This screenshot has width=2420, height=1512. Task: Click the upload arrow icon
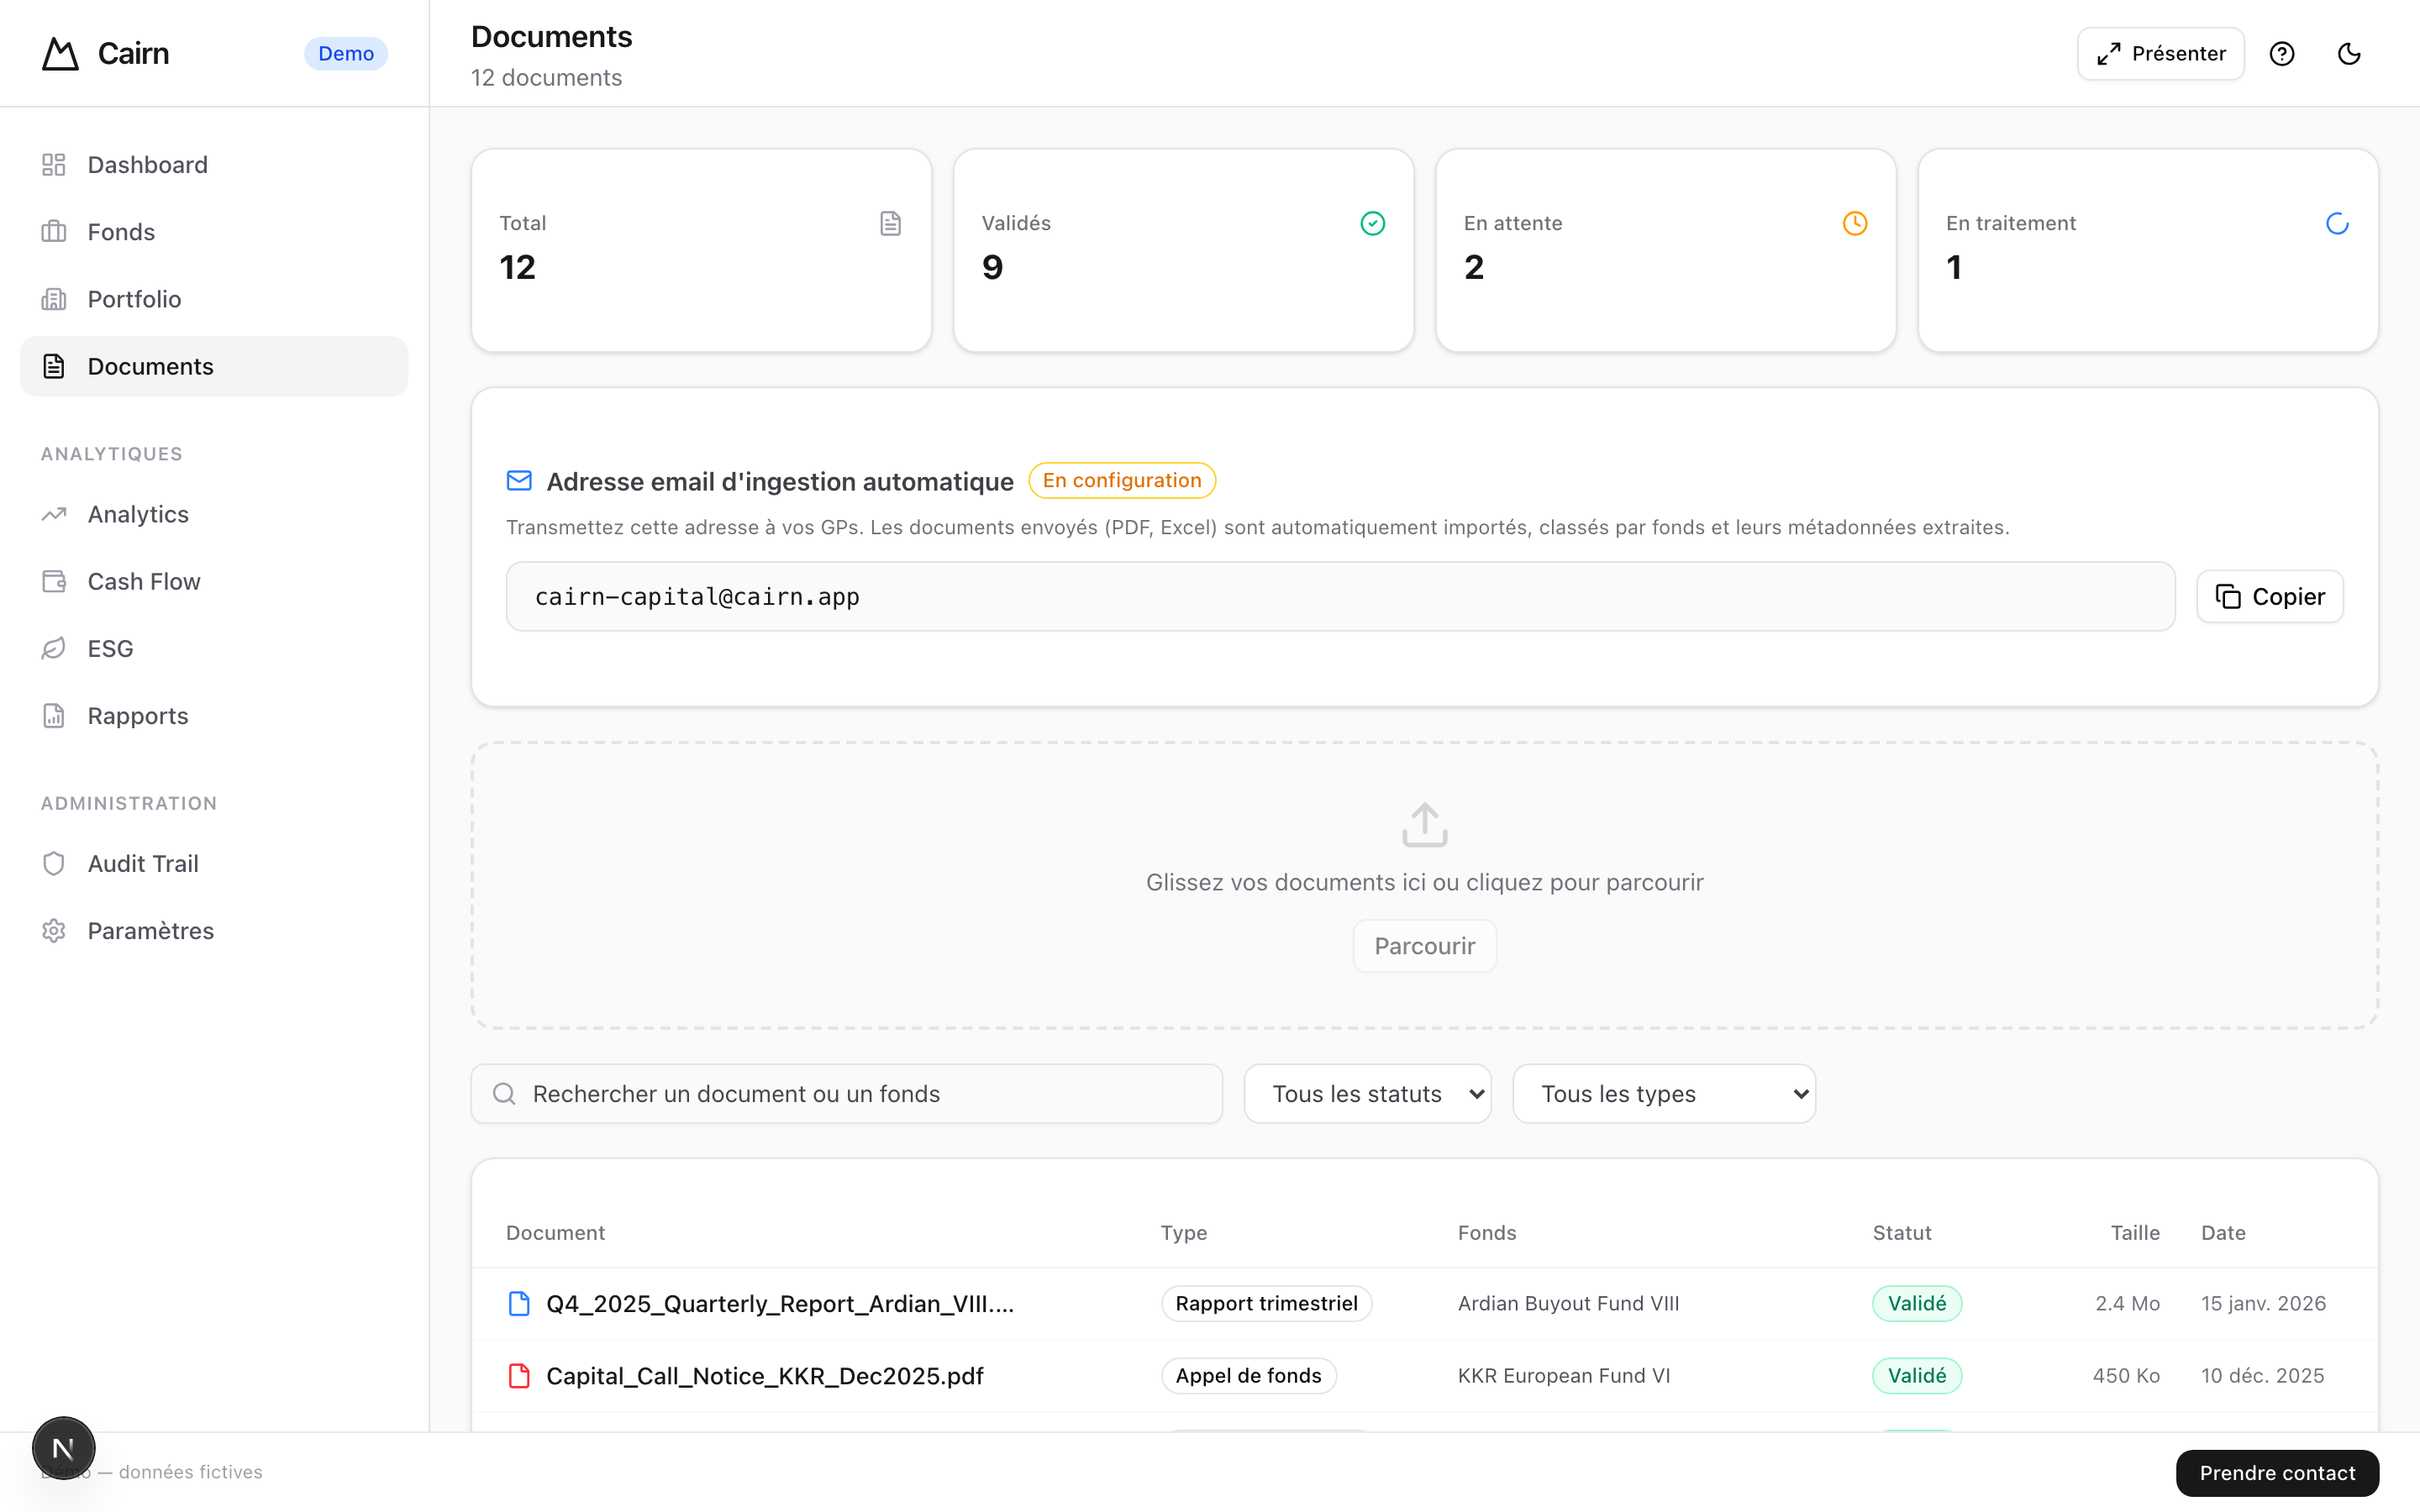1424,825
